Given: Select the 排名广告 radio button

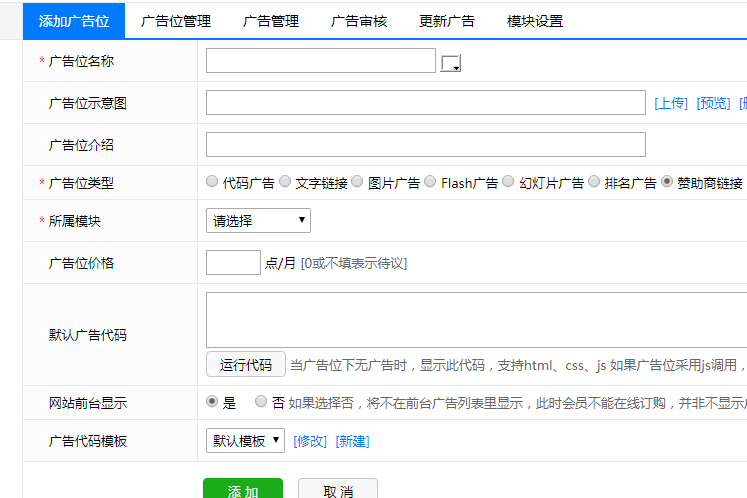Looking at the screenshot, I should coord(594,182).
